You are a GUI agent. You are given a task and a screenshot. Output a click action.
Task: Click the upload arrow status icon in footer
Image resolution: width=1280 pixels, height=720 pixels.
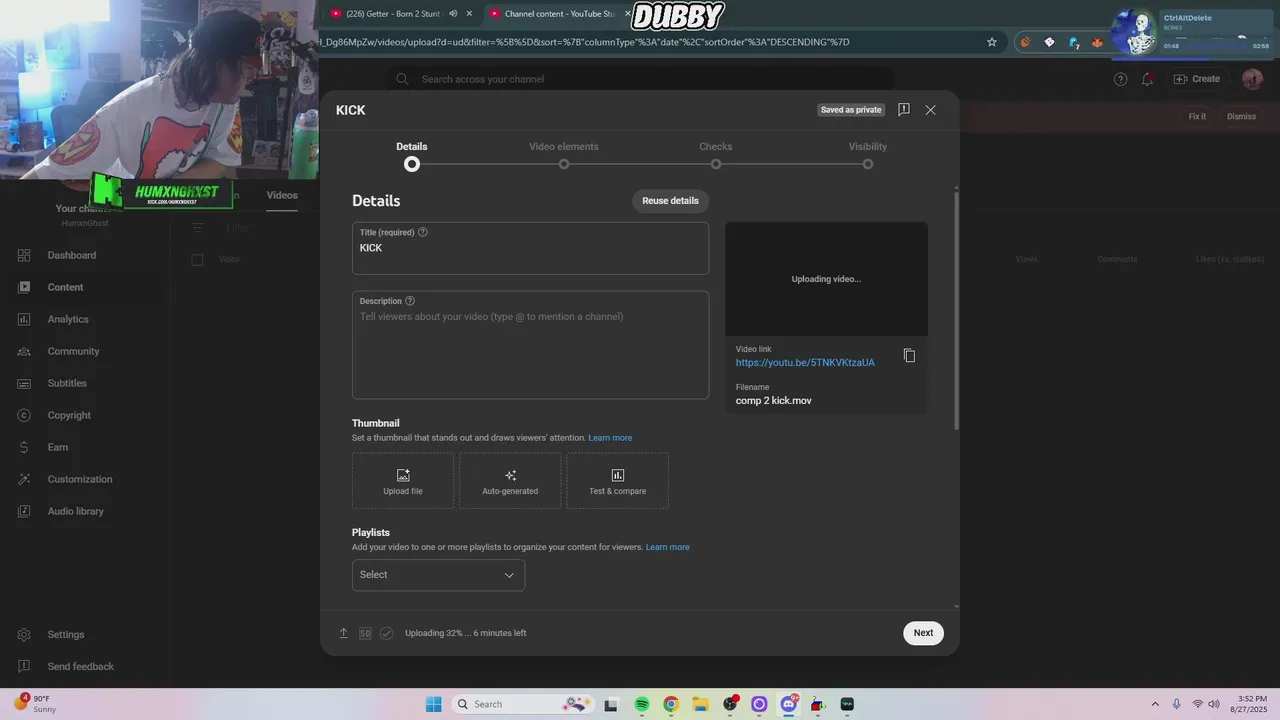(344, 633)
